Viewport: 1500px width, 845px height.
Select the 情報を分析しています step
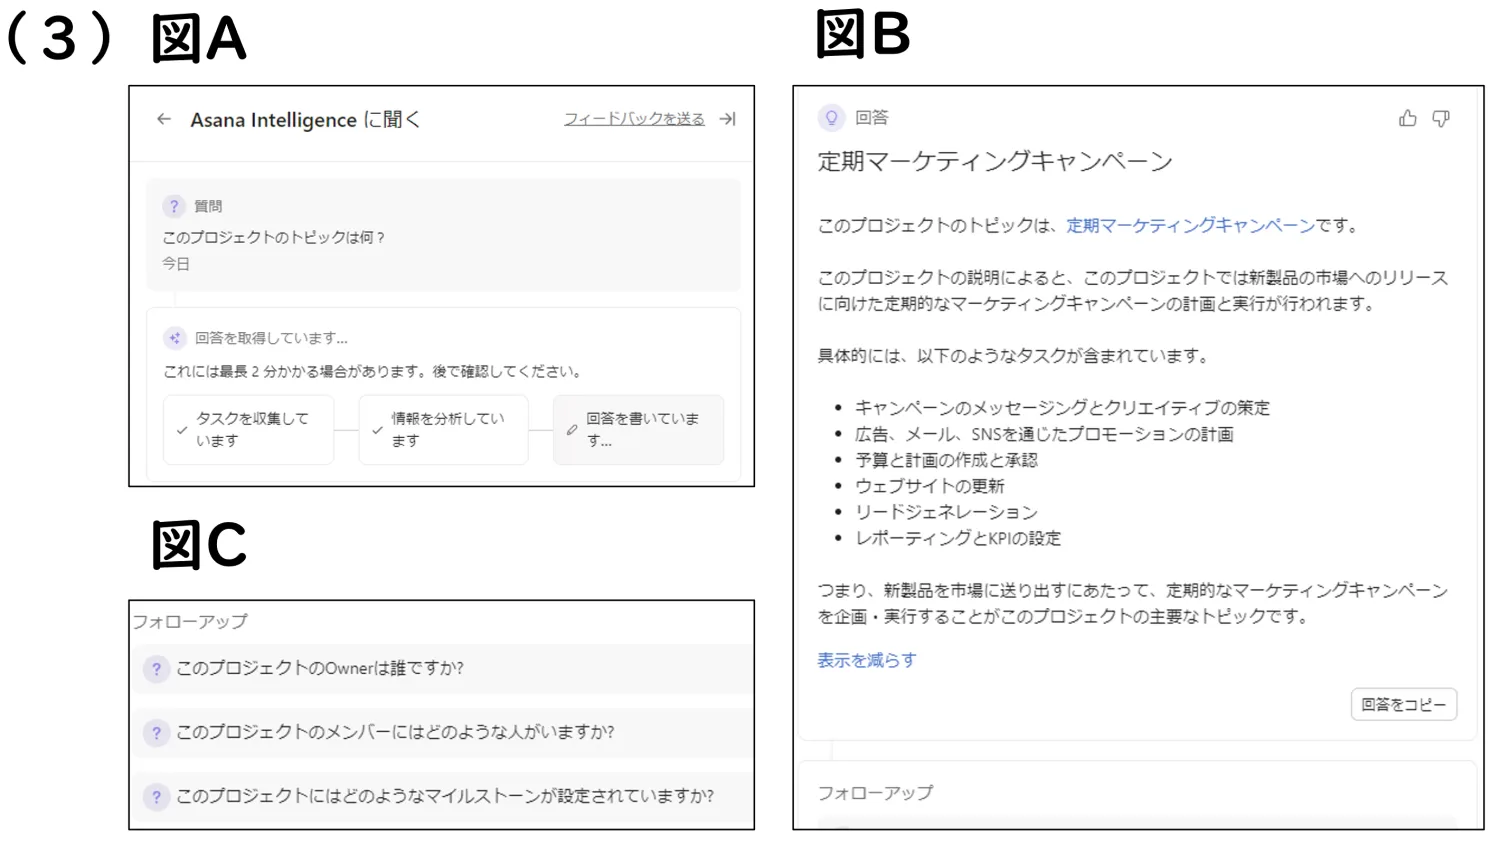tap(443, 430)
